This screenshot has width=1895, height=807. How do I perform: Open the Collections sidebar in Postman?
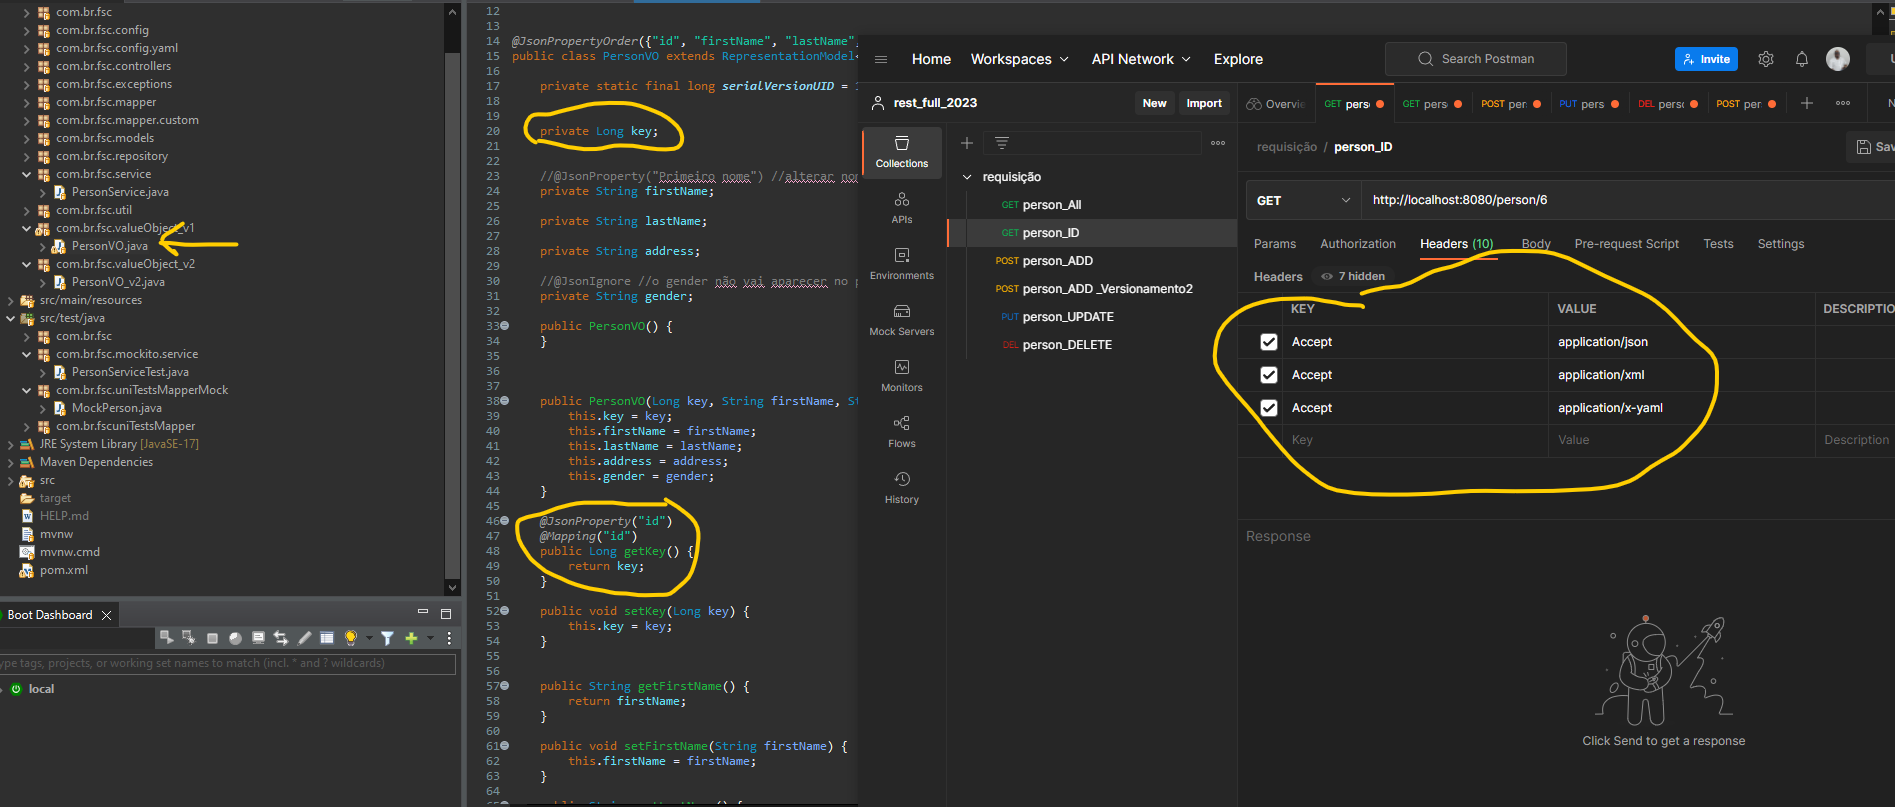901,152
